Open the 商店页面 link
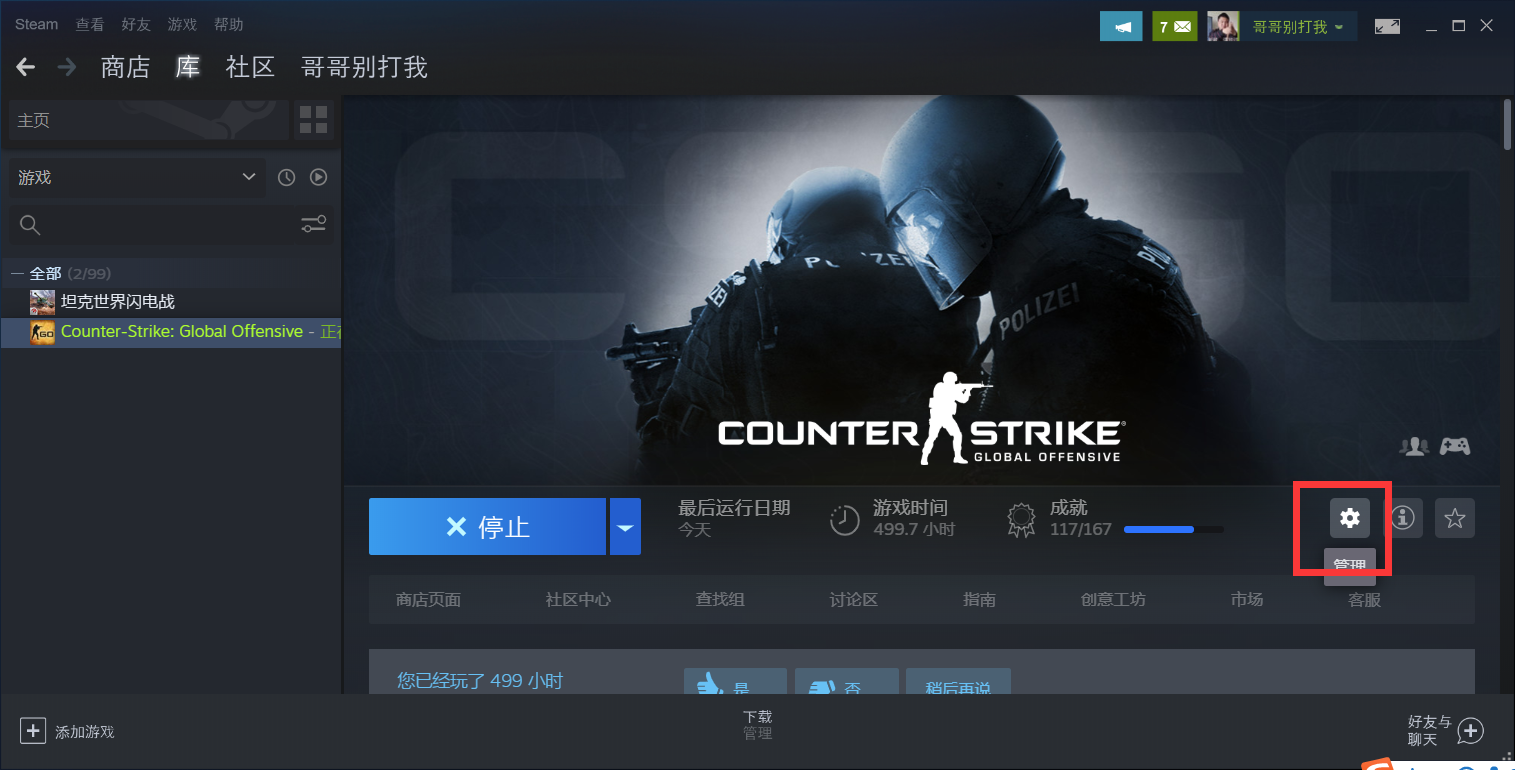The image size is (1515, 770). pos(428,600)
